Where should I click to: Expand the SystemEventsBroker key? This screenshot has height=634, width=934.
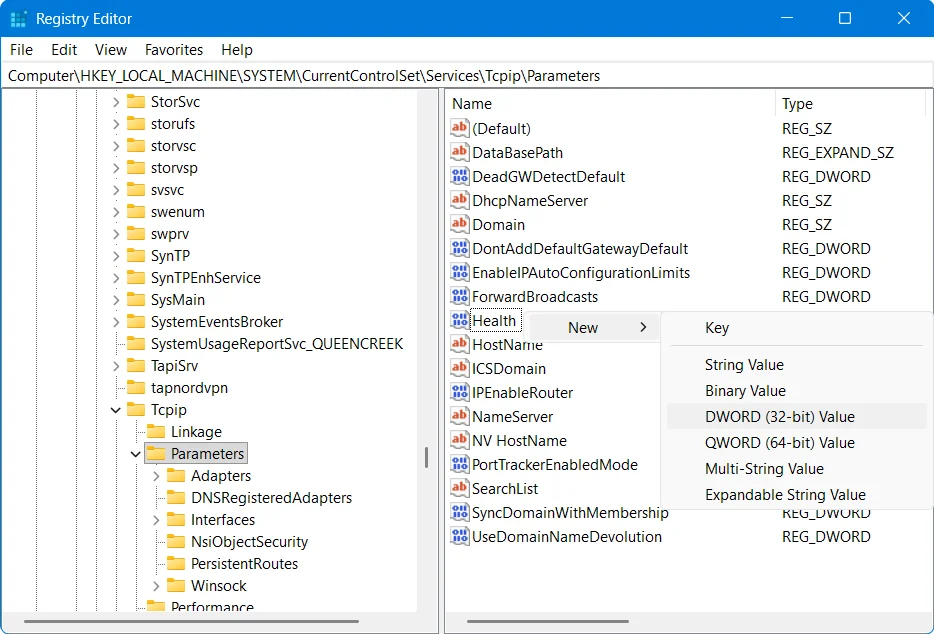point(116,322)
